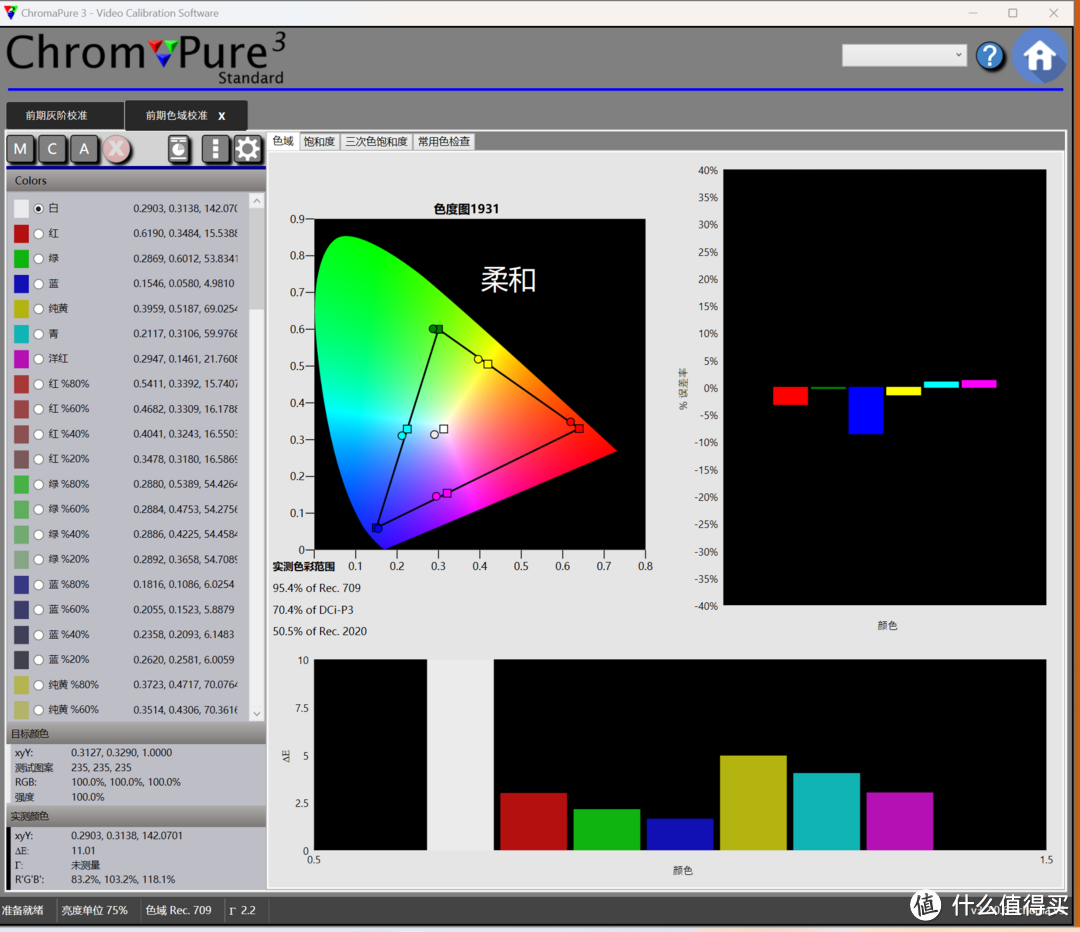1080x932 pixels.
Task: Click the ChromaPure app icon in title bar
Action: pos(10,12)
